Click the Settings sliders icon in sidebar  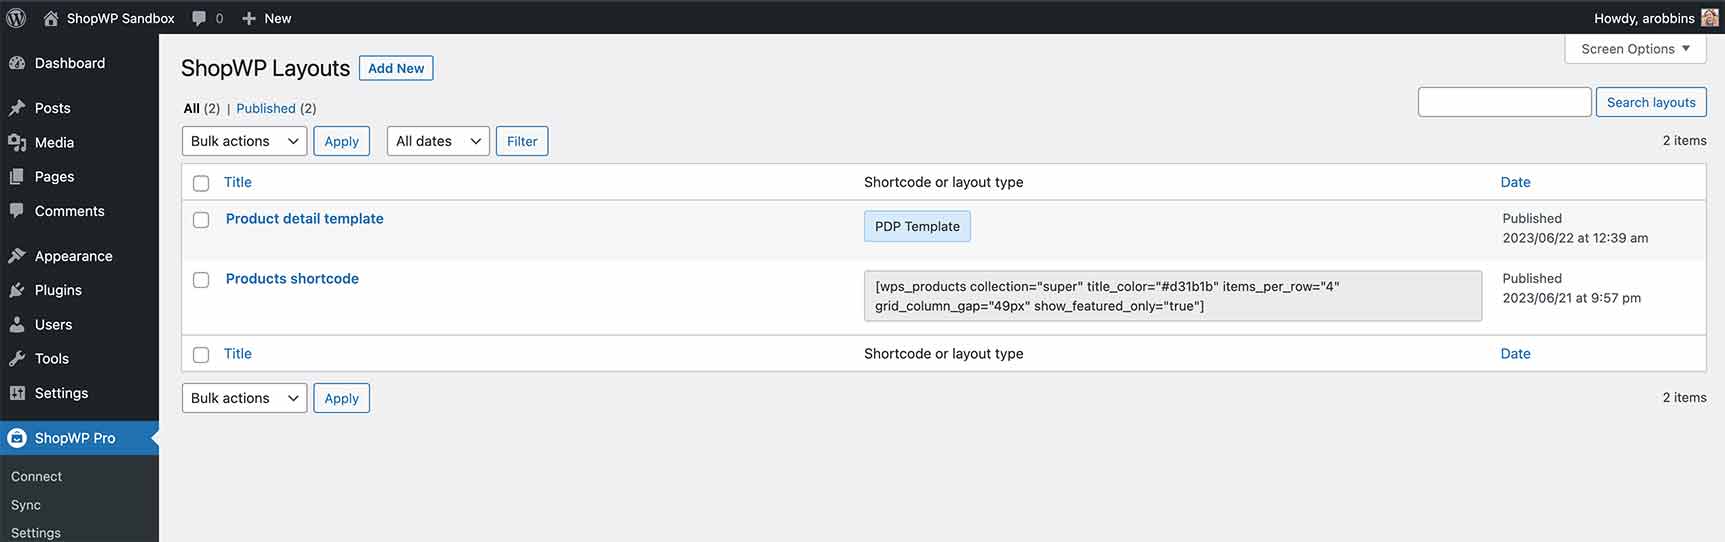click(17, 393)
